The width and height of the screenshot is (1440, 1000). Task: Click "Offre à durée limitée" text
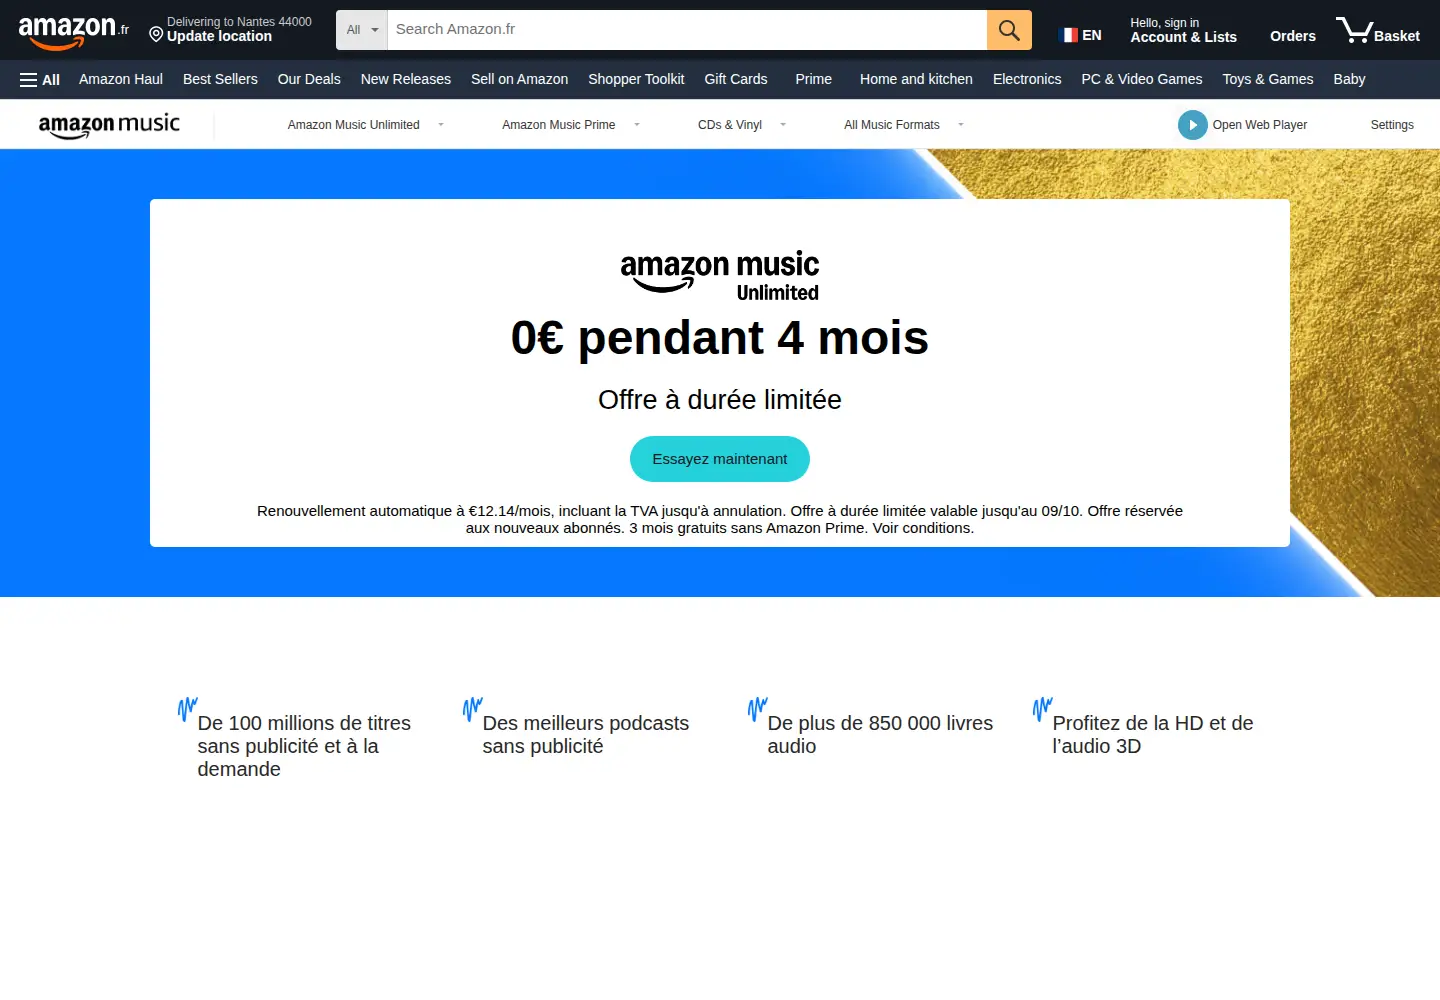tap(720, 400)
